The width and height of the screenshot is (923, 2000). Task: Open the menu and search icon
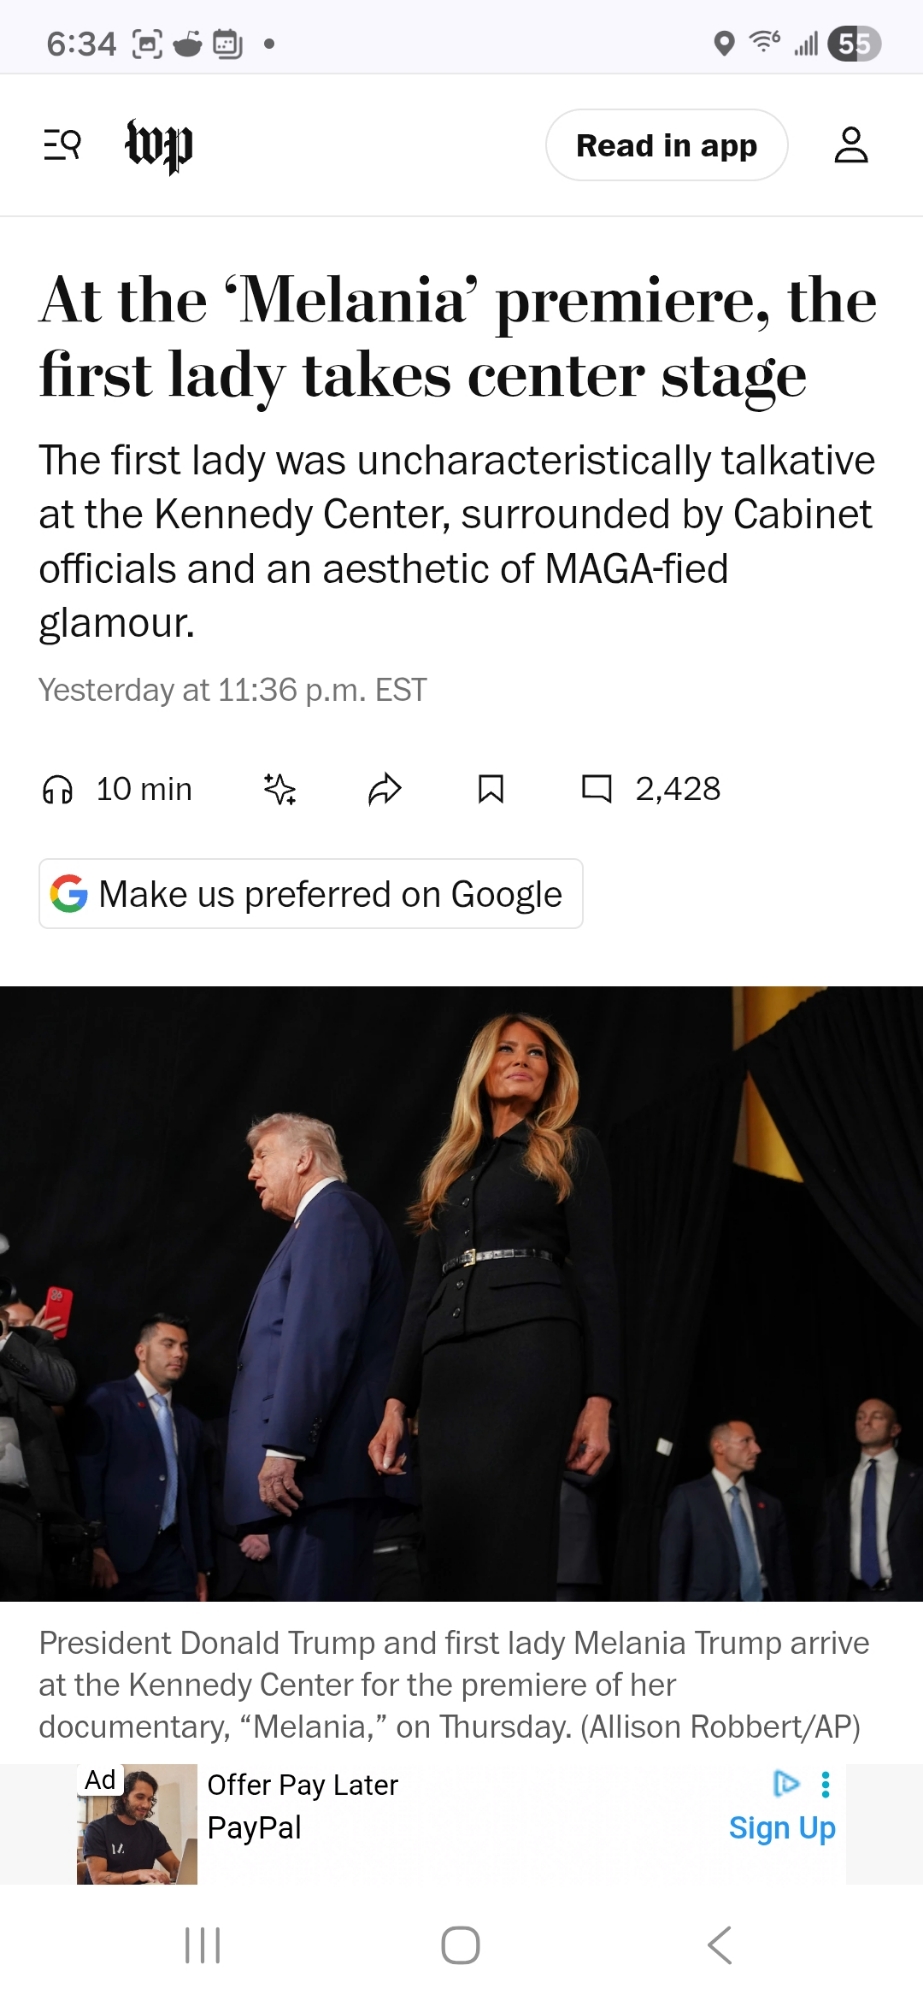[x=62, y=146]
